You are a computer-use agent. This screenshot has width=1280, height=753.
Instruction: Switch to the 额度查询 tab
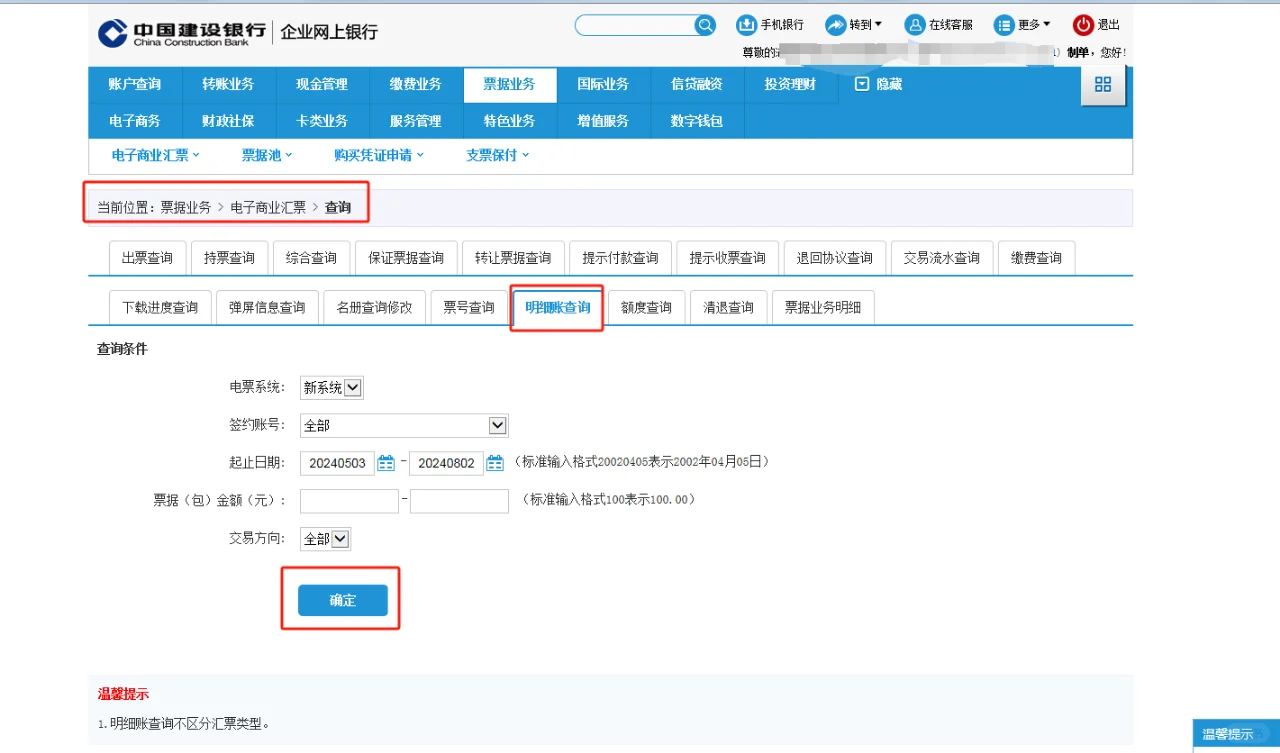[x=646, y=307]
